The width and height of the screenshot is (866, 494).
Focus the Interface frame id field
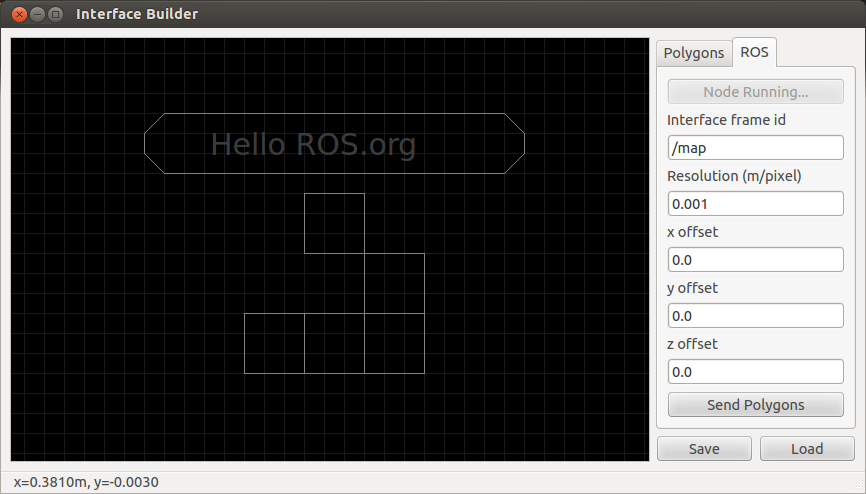tap(755, 148)
